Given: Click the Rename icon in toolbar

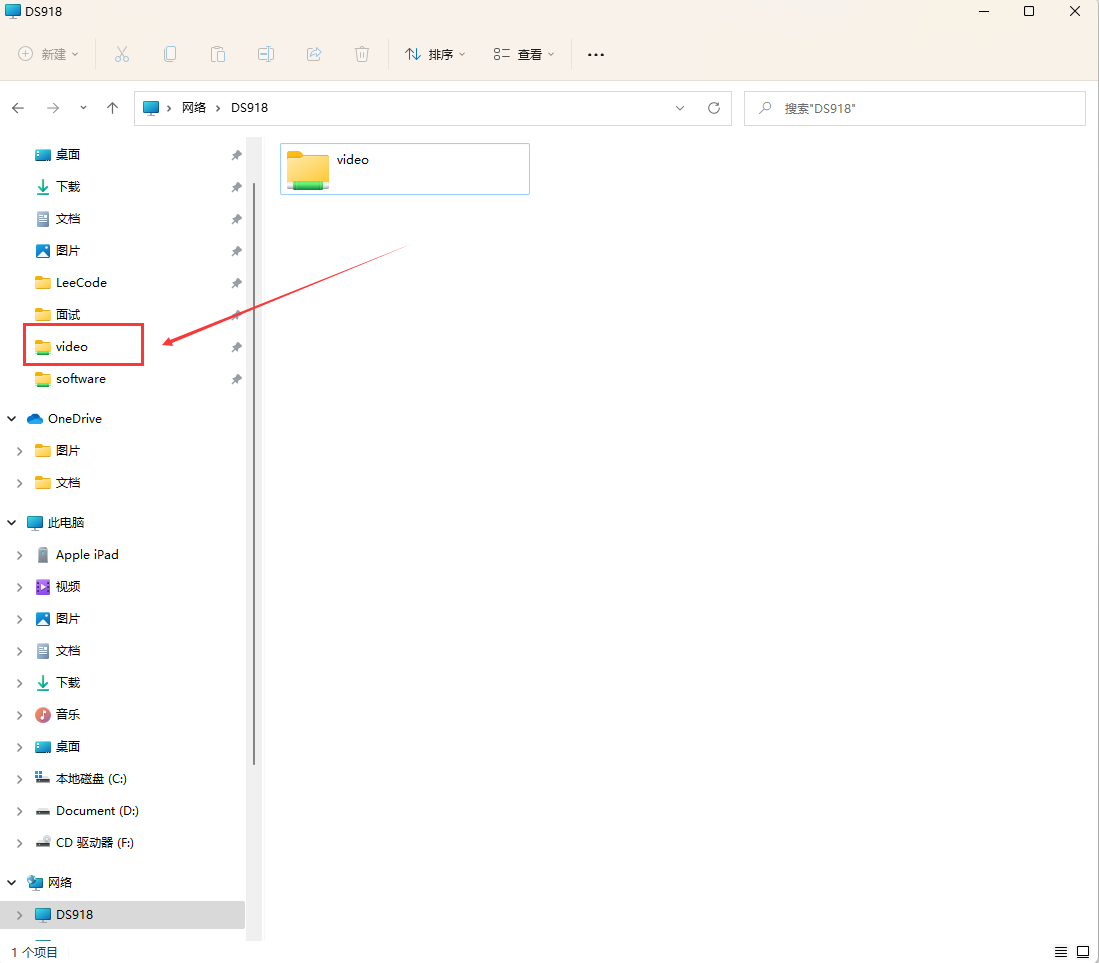Looking at the screenshot, I should coord(266,54).
